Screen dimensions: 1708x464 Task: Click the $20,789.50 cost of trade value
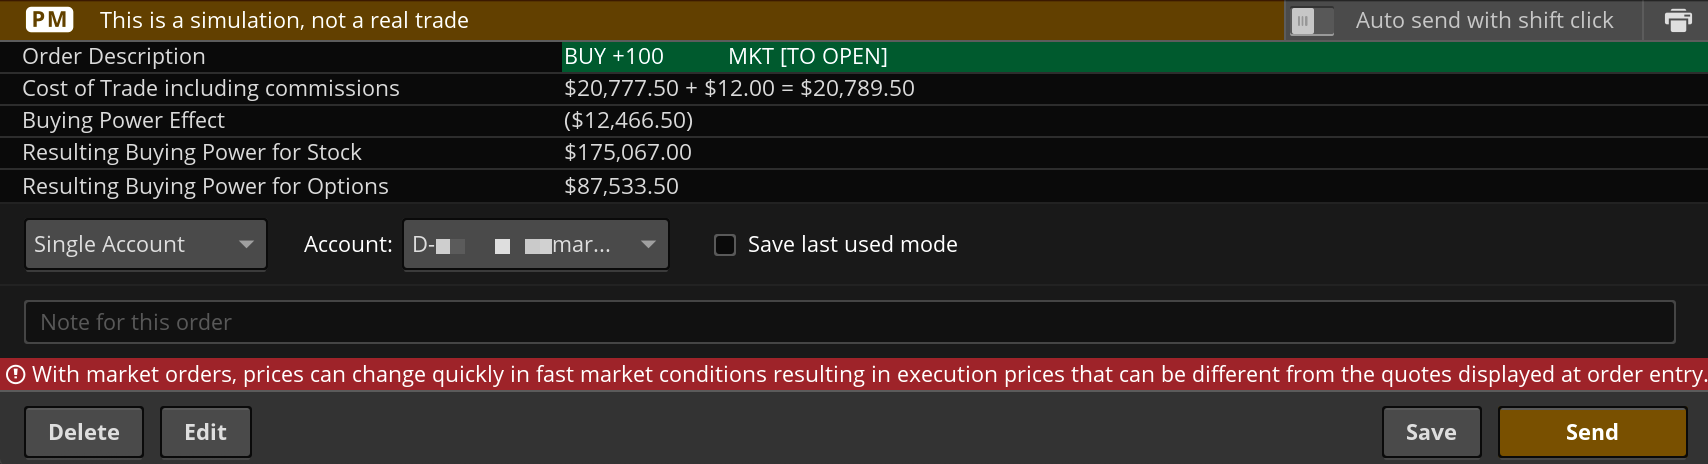point(857,89)
